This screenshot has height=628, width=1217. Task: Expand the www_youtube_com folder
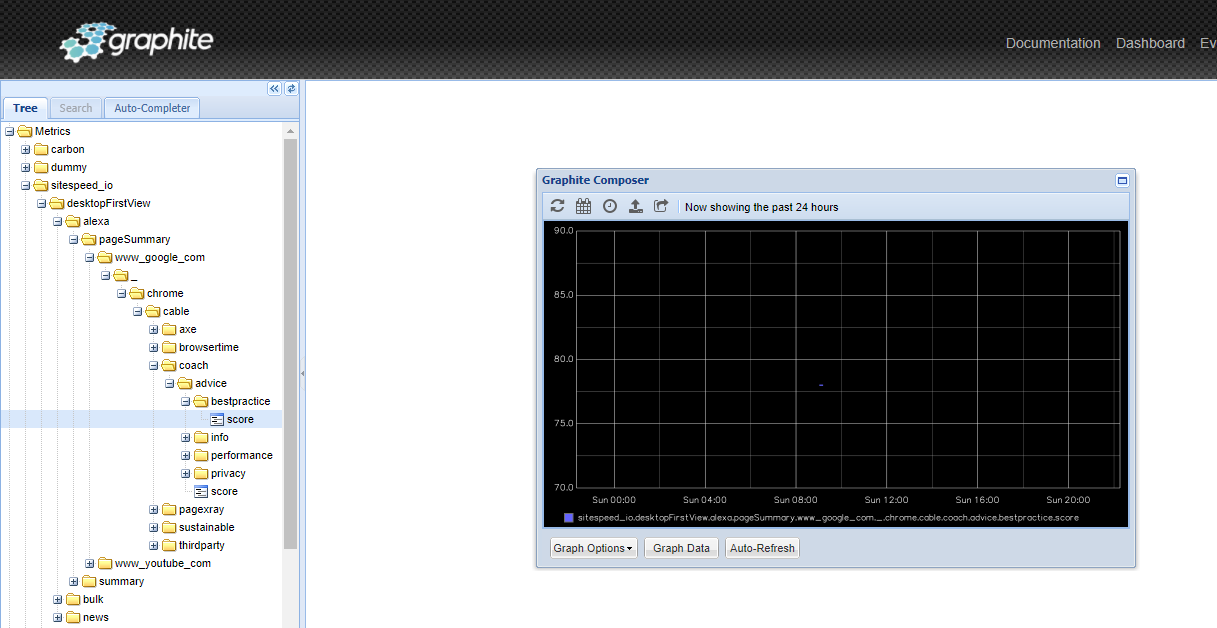click(x=89, y=563)
